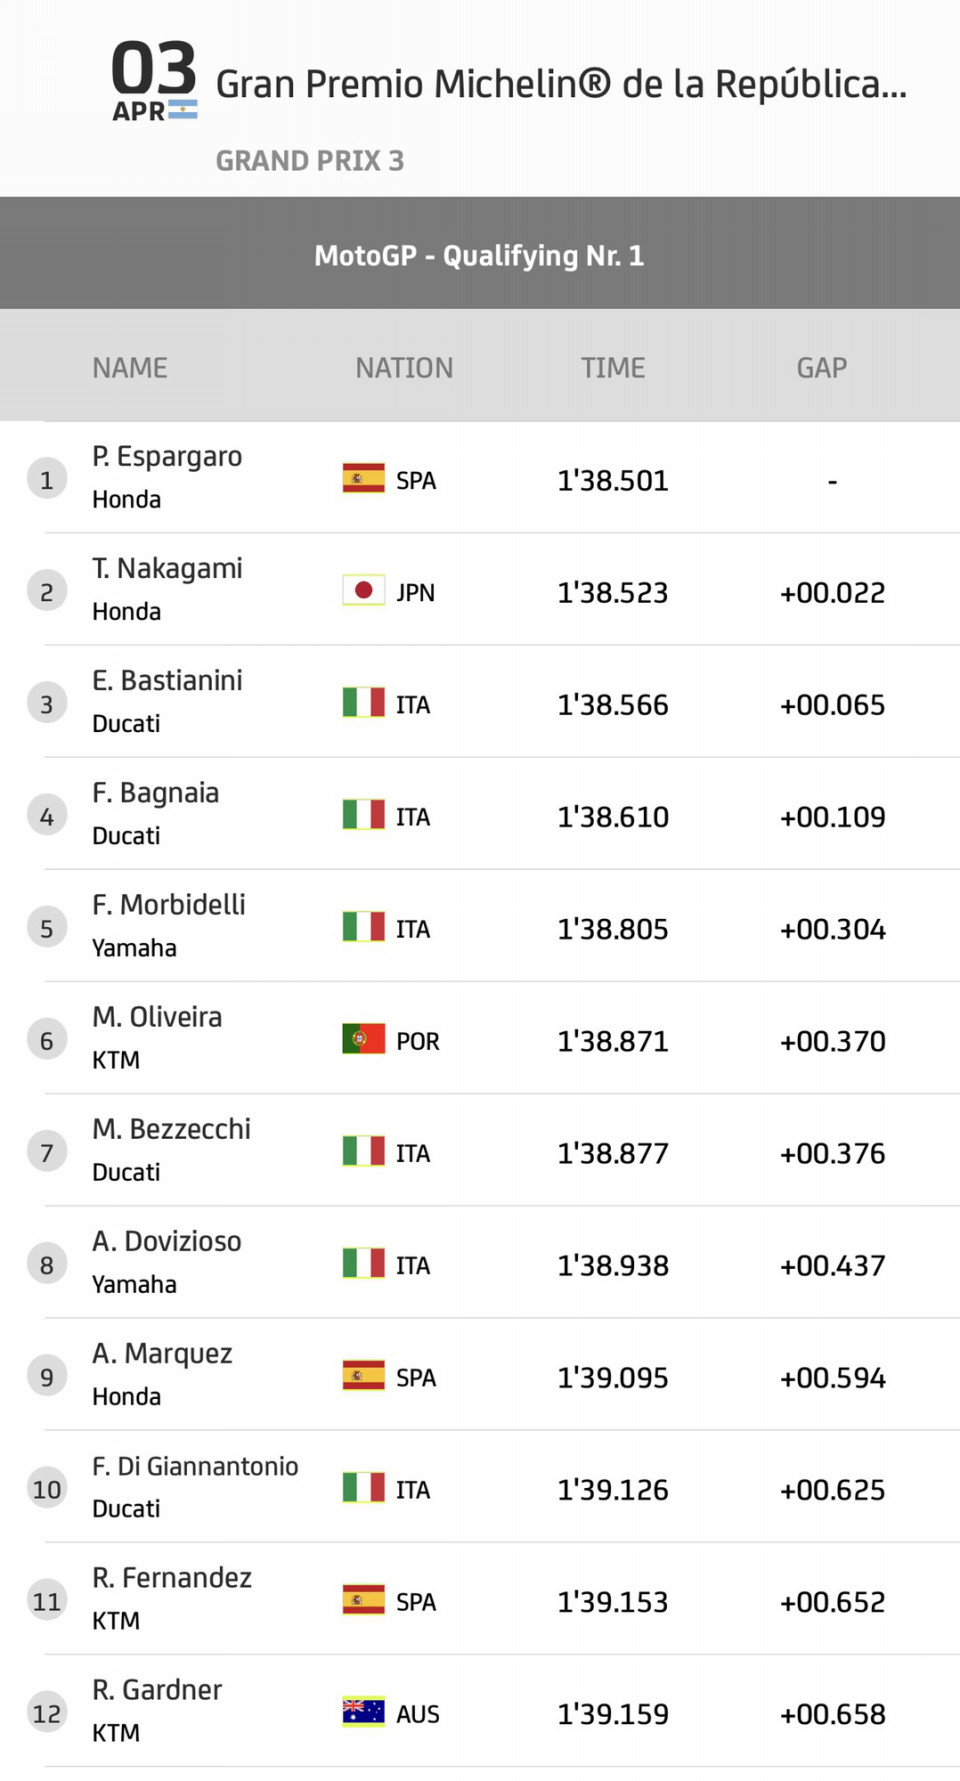
Task: Click A. Dovizioso's lap time 1'38.938
Action: point(613,1265)
